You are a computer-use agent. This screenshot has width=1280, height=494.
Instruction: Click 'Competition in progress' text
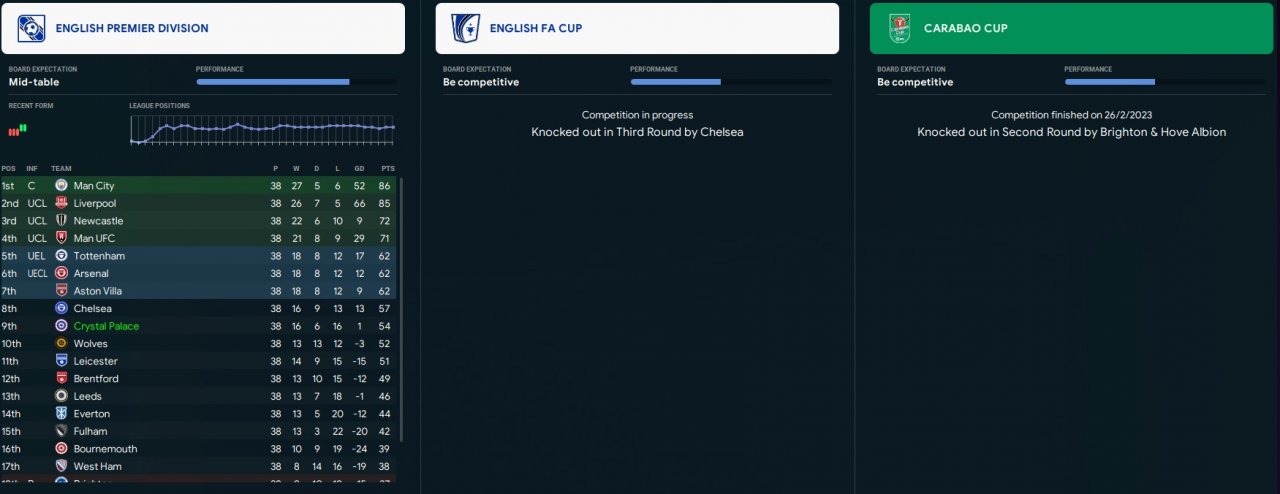(x=637, y=115)
